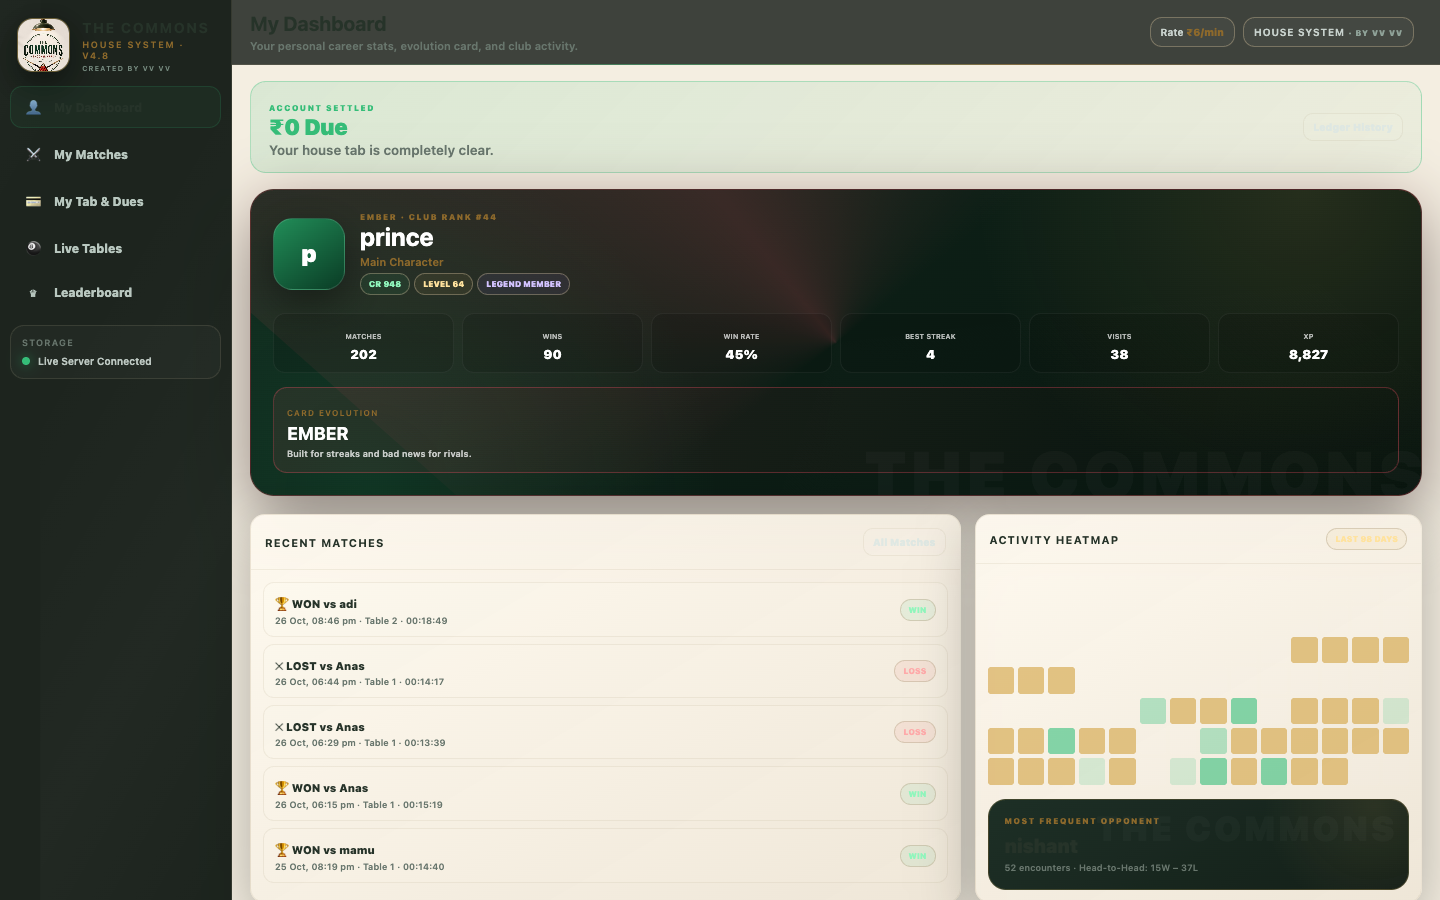
Task: Click the "EMBER · CLUB RANK #44" label
Action: click(428, 217)
